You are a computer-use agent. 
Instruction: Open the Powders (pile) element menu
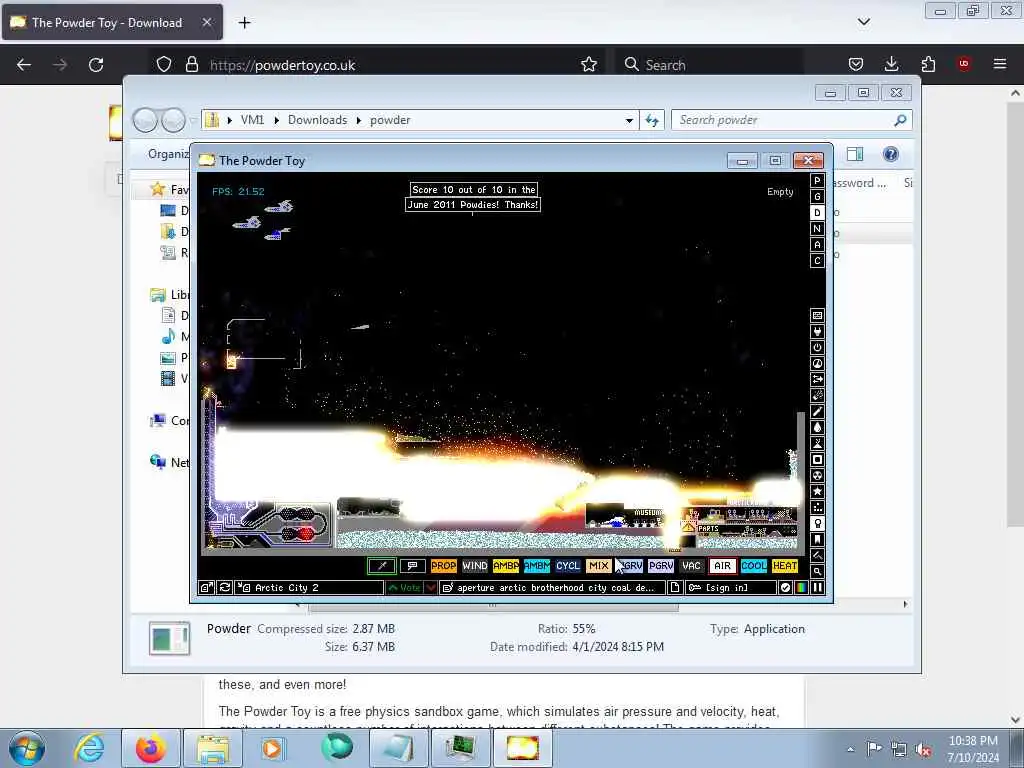[x=817, y=443]
